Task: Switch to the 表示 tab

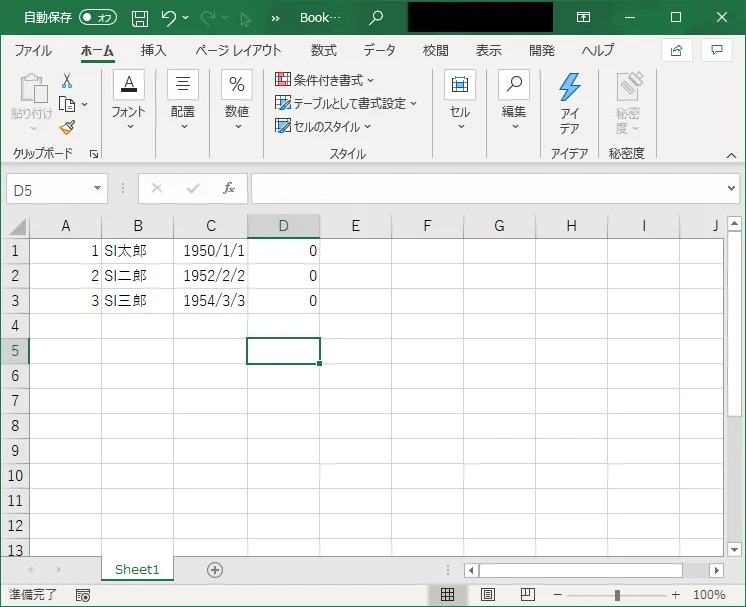Action: (x=489, y=50)
